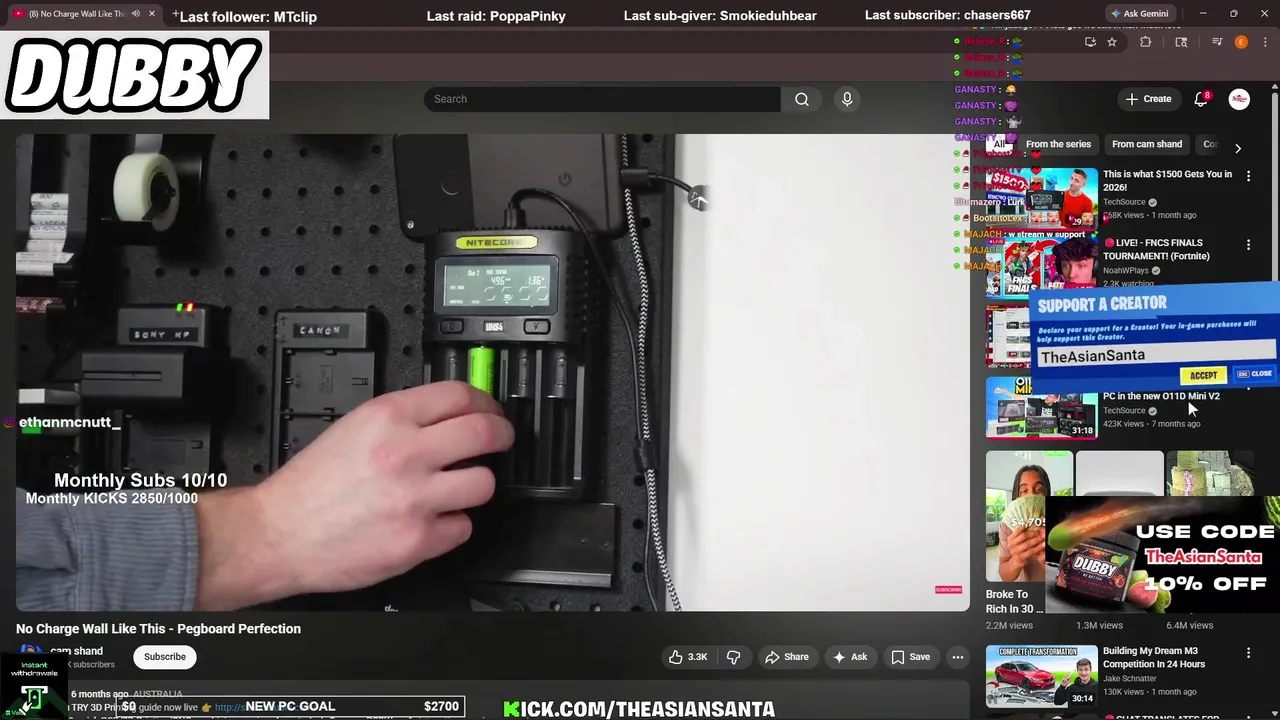Open 'Broke To Rich In 30' short

pyautogui.click(x=1029, y=516)
